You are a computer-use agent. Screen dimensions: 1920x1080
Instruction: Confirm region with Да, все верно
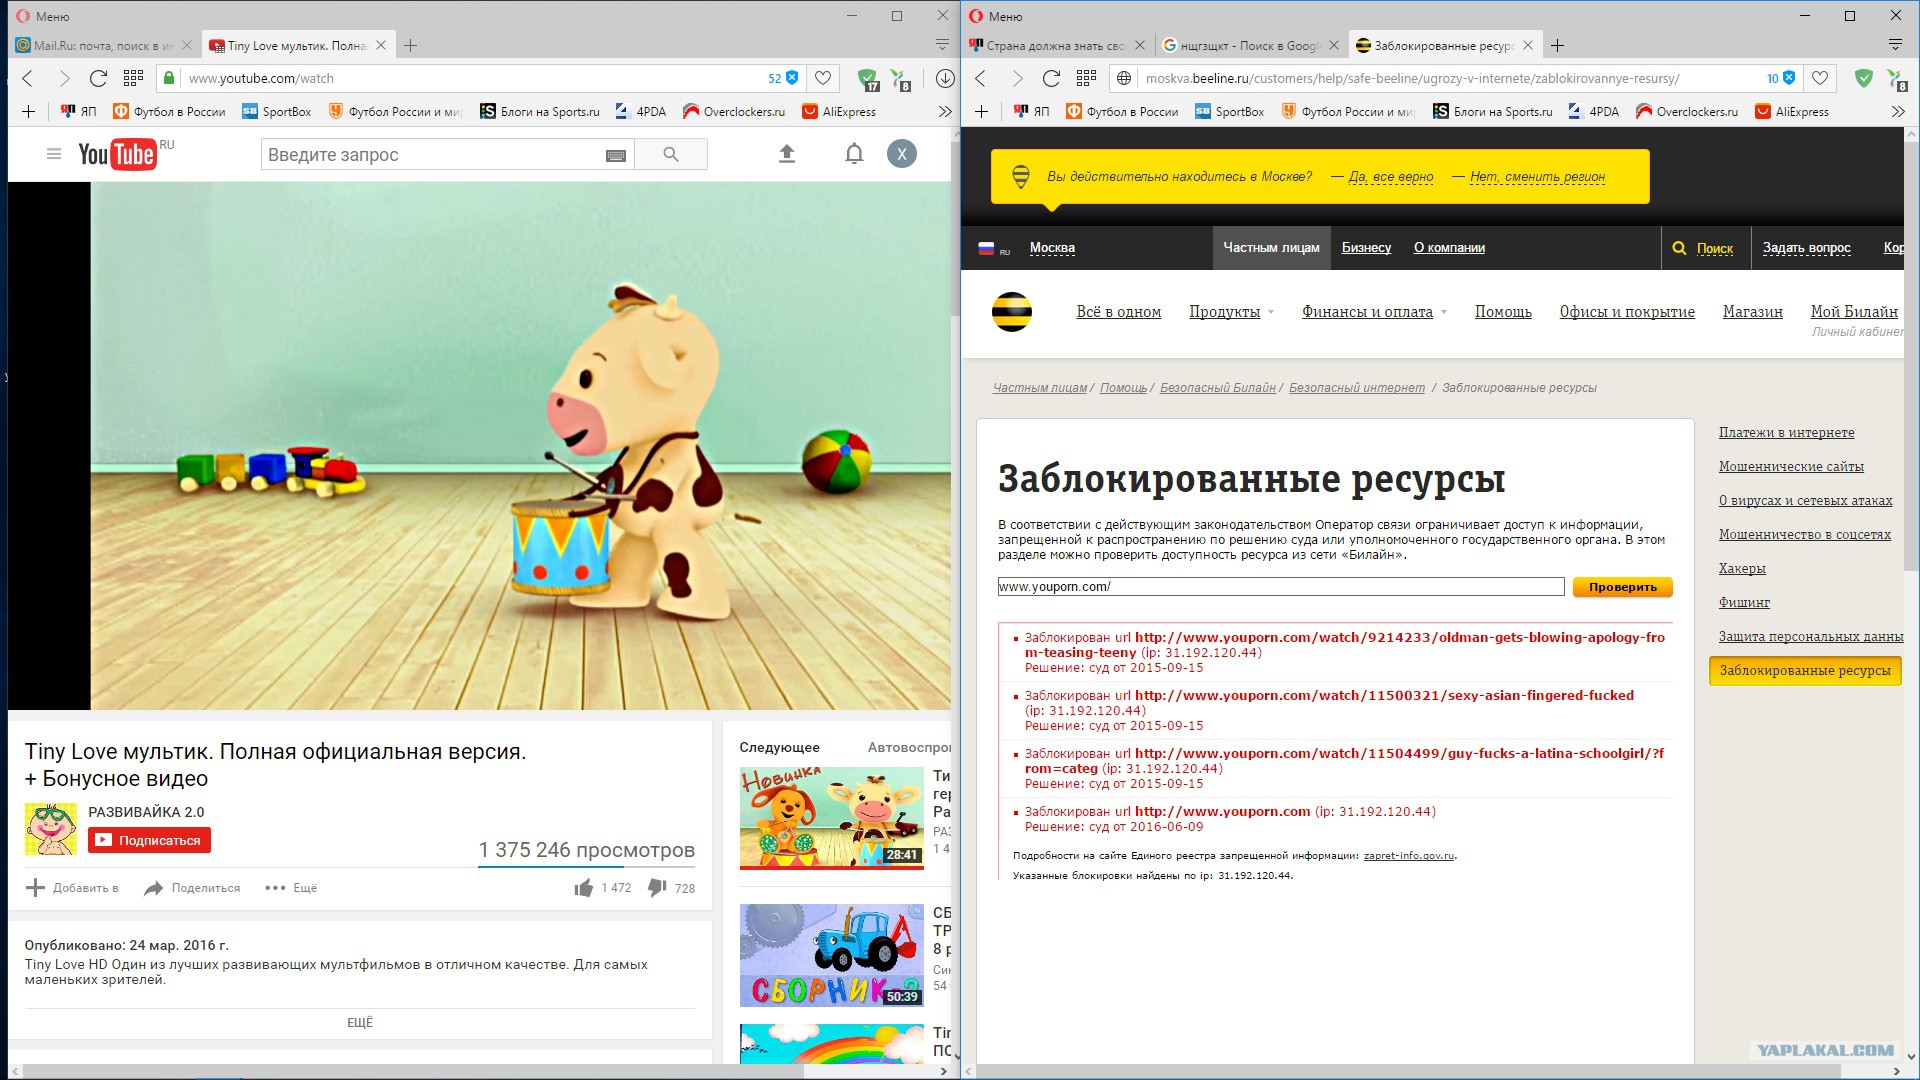[x=1391, y=177]
